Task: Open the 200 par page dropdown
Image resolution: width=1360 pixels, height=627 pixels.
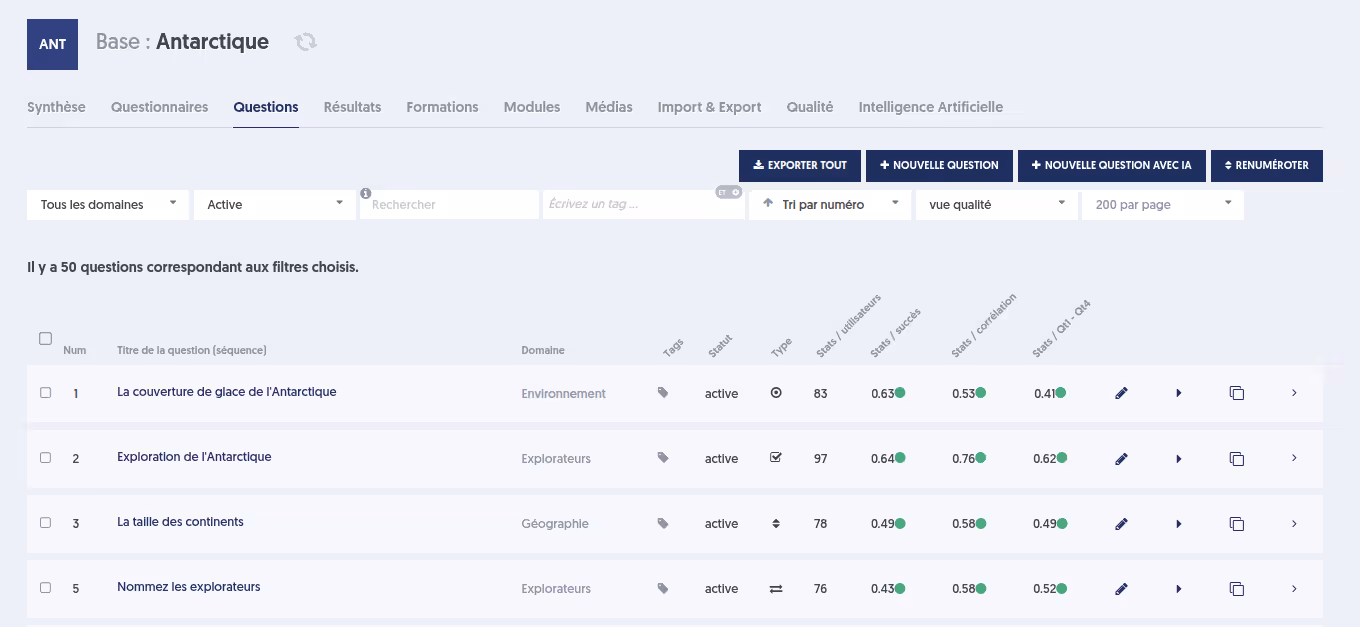Action: [1163, 204]
